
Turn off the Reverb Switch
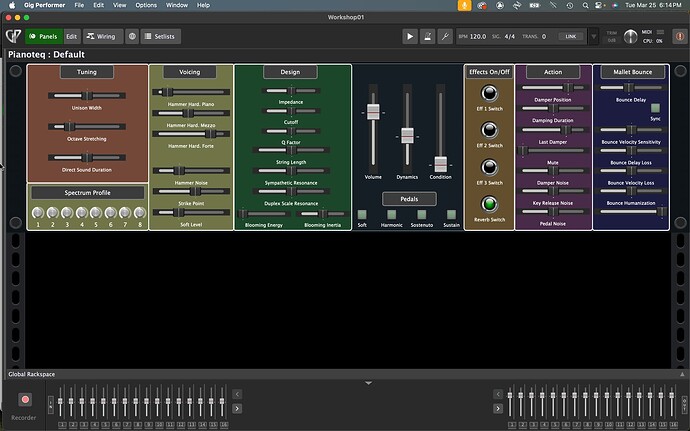489,204
